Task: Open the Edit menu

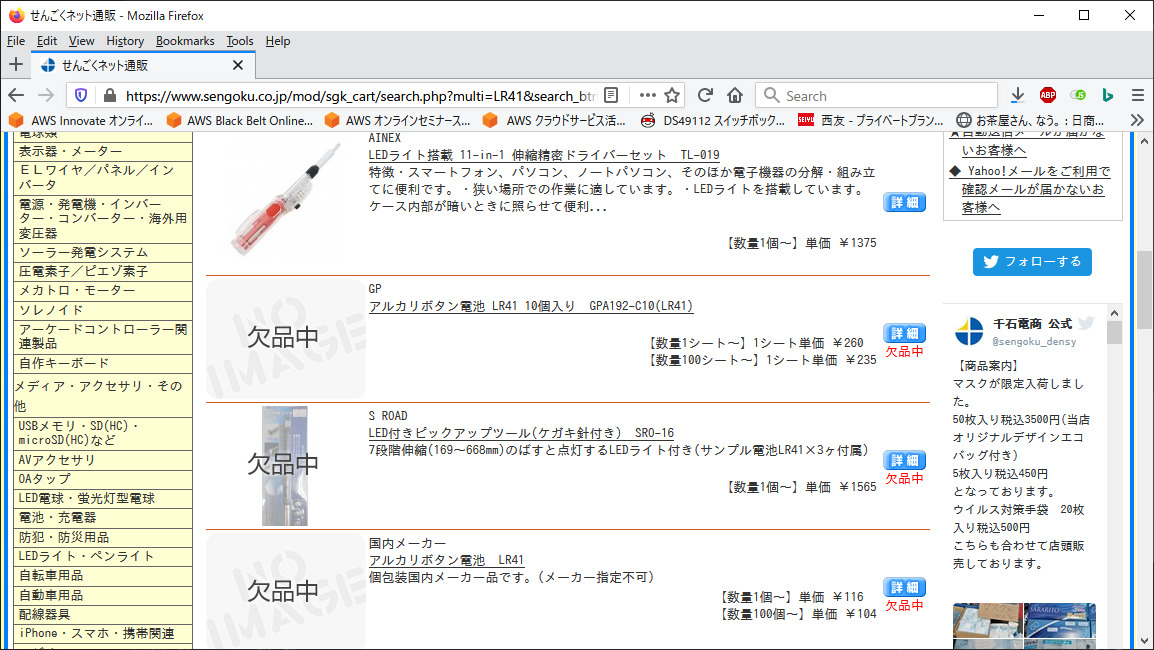Action: pyautogui.click(x=46, y=41)
